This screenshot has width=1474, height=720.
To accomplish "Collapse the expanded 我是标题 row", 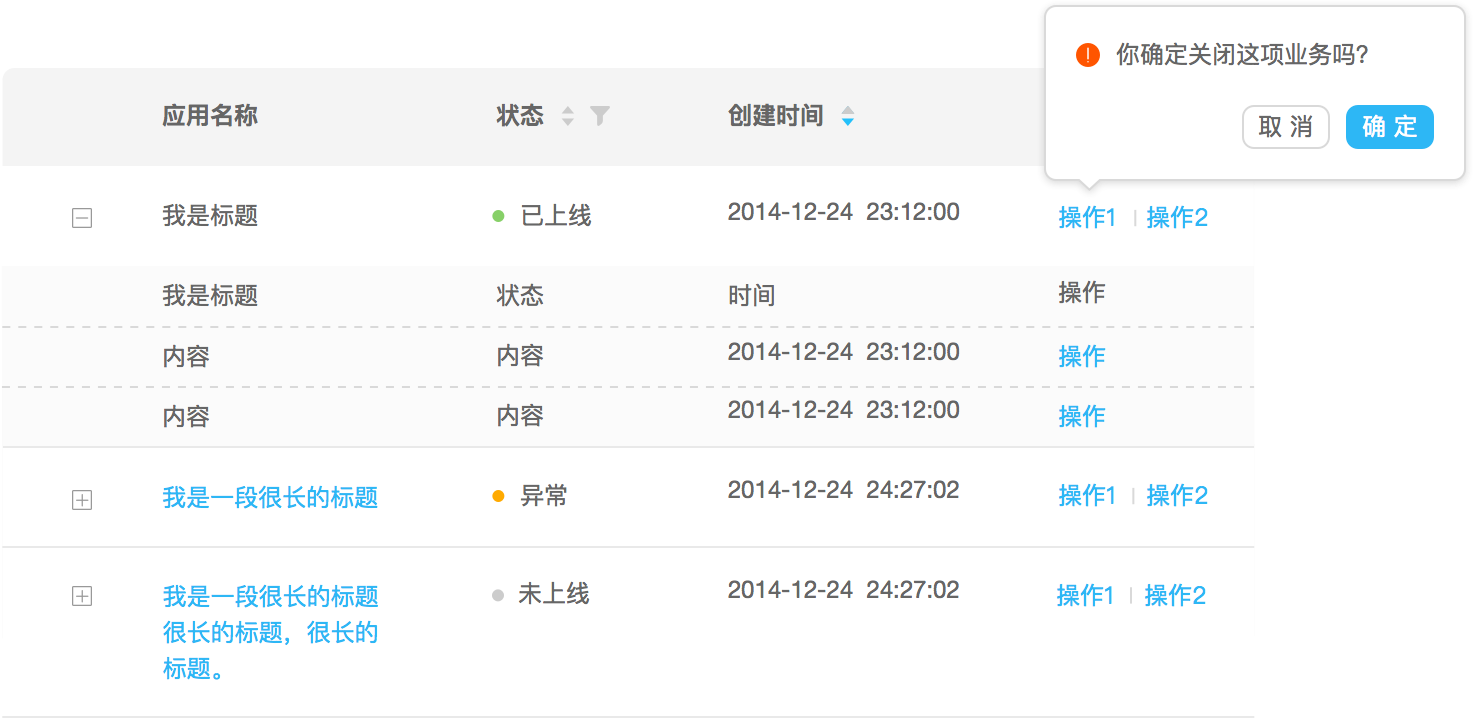I will click(x=82, y=218).
